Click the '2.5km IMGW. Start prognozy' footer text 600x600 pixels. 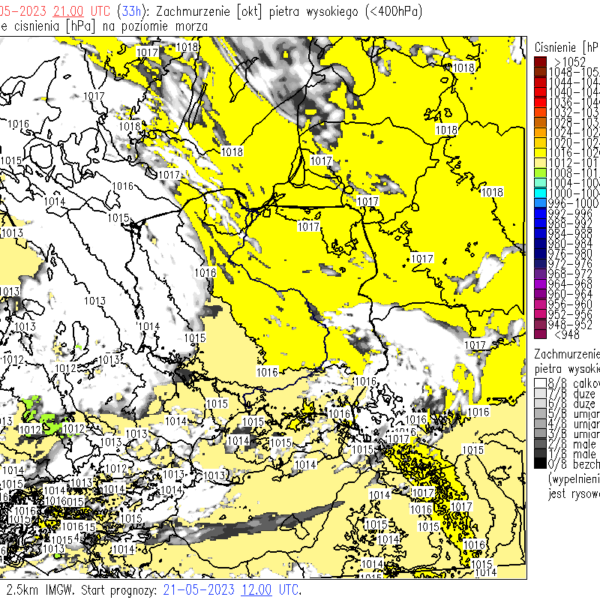[x=82, y=590]
